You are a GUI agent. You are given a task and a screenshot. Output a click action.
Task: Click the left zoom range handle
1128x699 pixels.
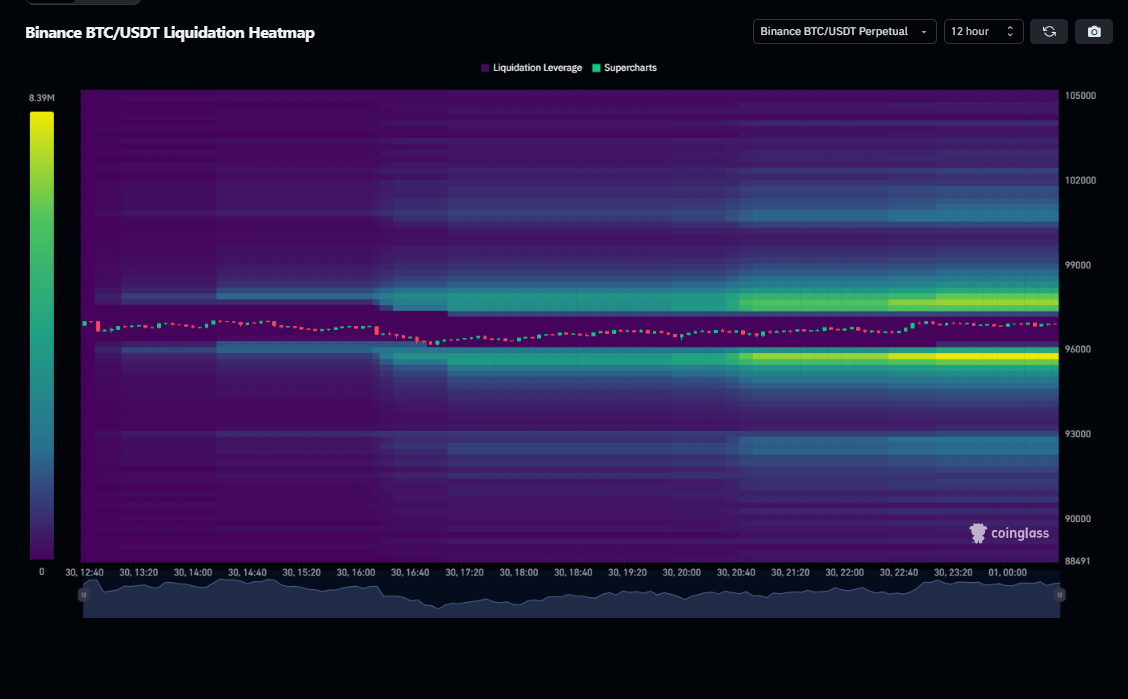(x=83, y=594)
